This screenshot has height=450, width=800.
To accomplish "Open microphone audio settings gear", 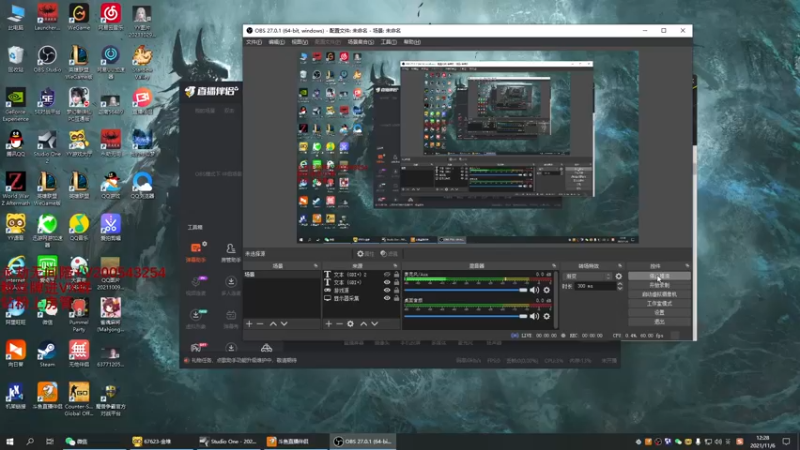I will point(546,290).
